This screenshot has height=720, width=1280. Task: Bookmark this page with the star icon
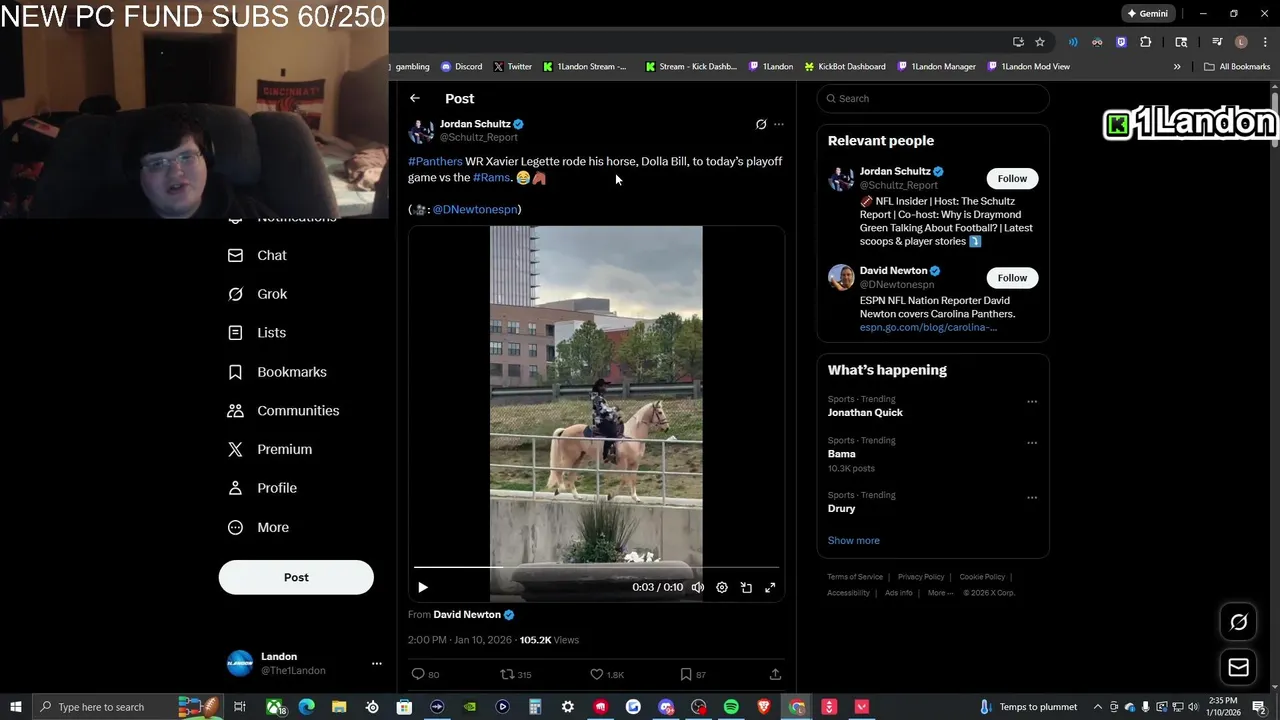click(1040, 42)
